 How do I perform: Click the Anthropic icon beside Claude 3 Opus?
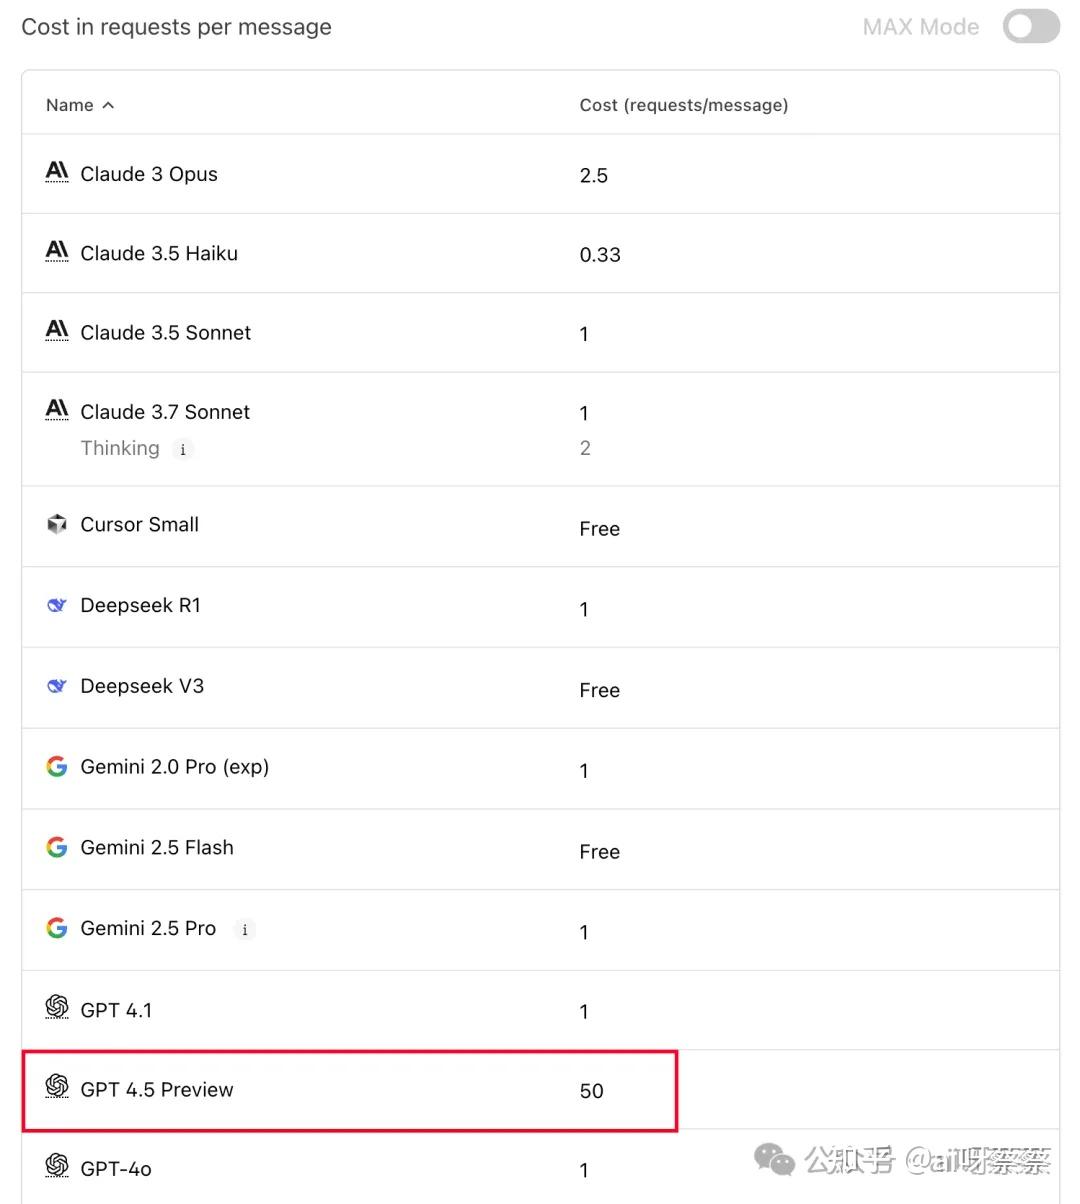click(57, 172)
